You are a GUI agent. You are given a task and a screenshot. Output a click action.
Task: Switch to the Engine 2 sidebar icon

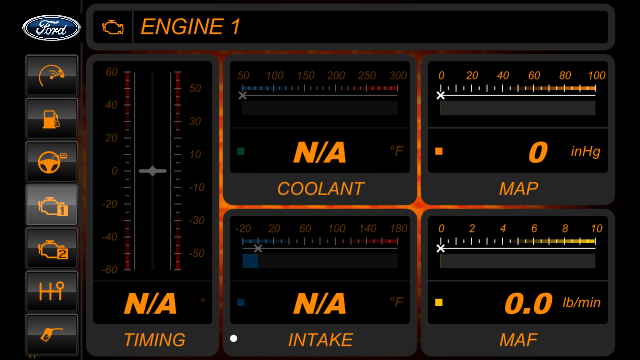[51, 248]
